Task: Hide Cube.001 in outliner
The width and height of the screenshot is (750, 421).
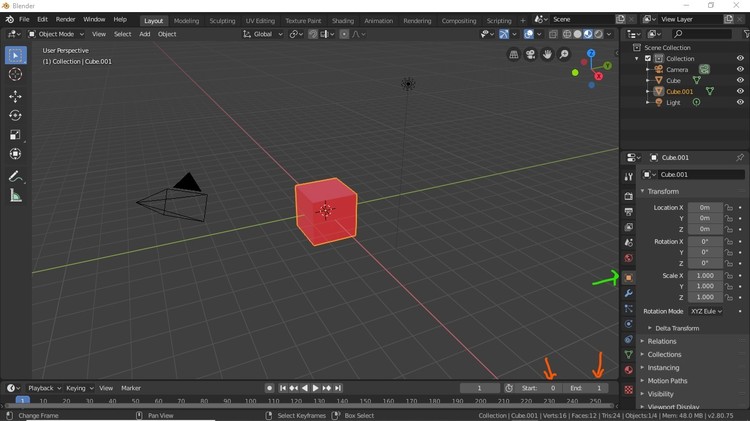Action: 740,91
